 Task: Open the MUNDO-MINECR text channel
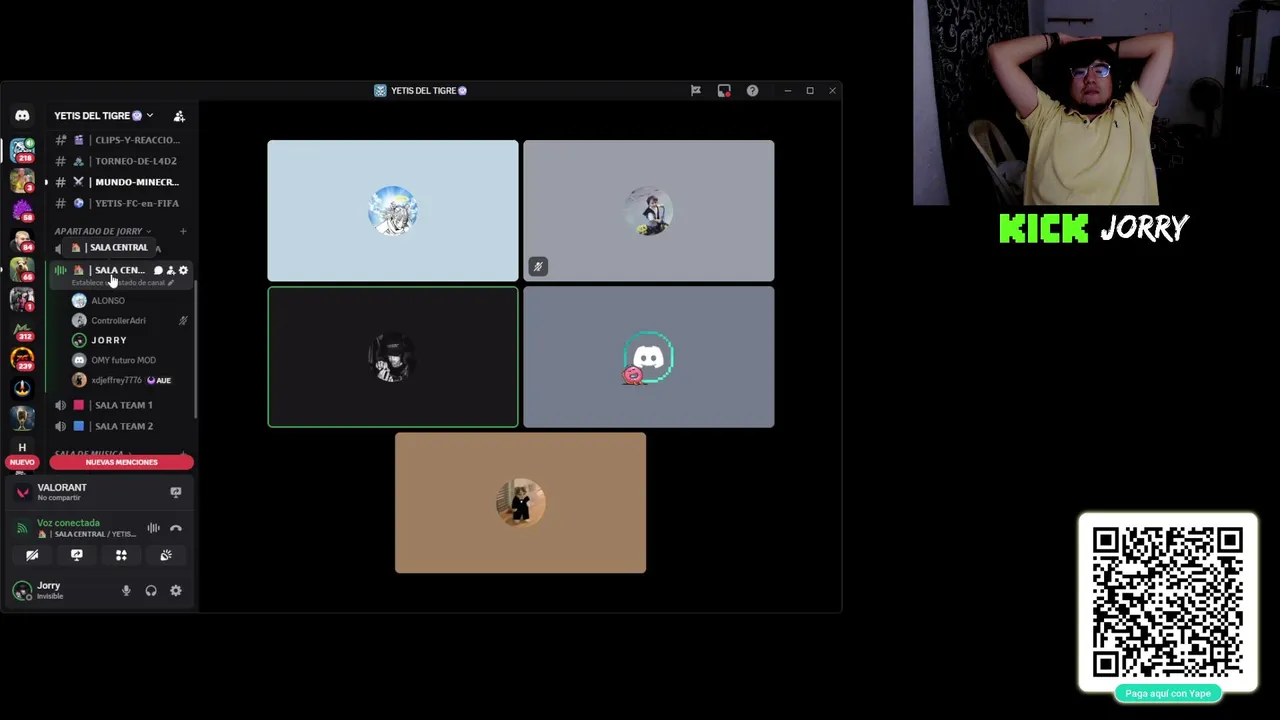pos(120,182)
